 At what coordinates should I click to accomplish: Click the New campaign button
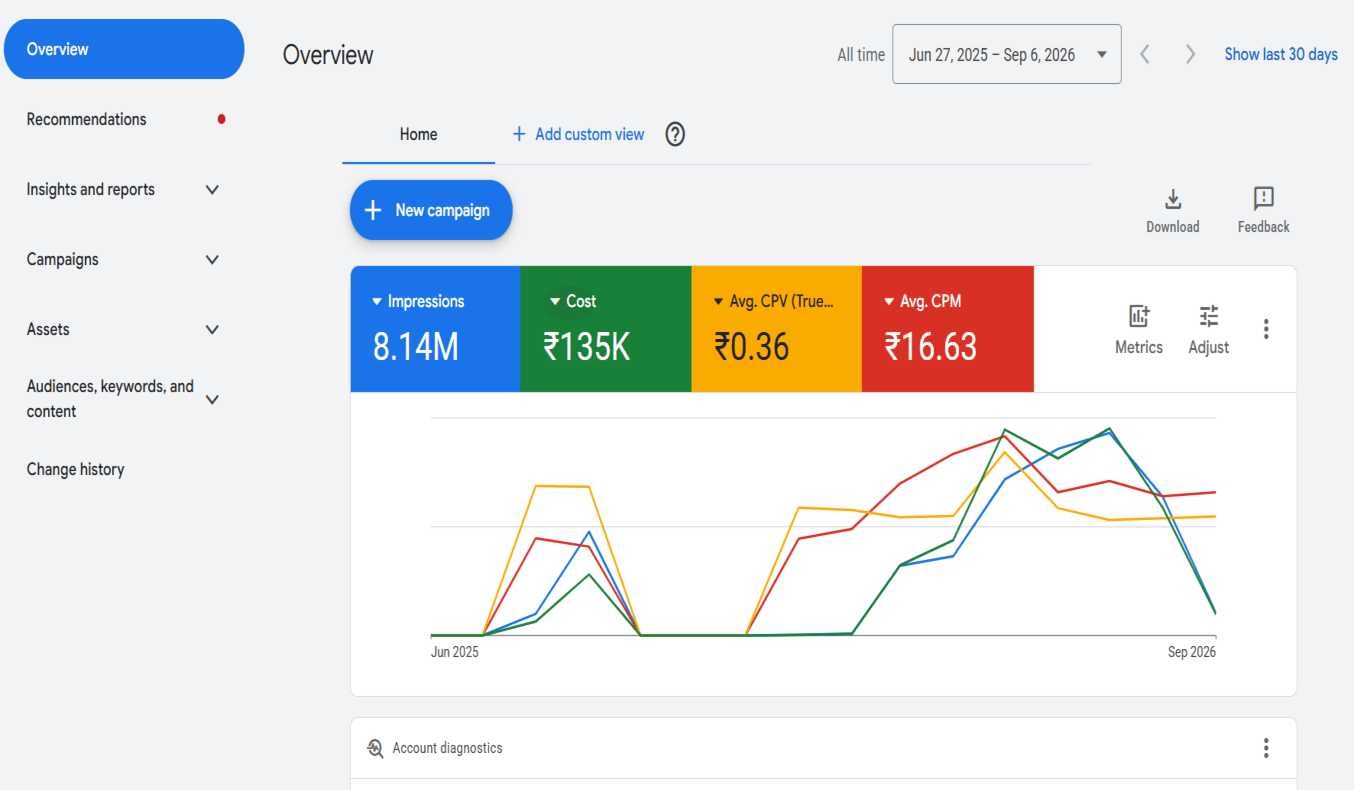pos(431,210)
